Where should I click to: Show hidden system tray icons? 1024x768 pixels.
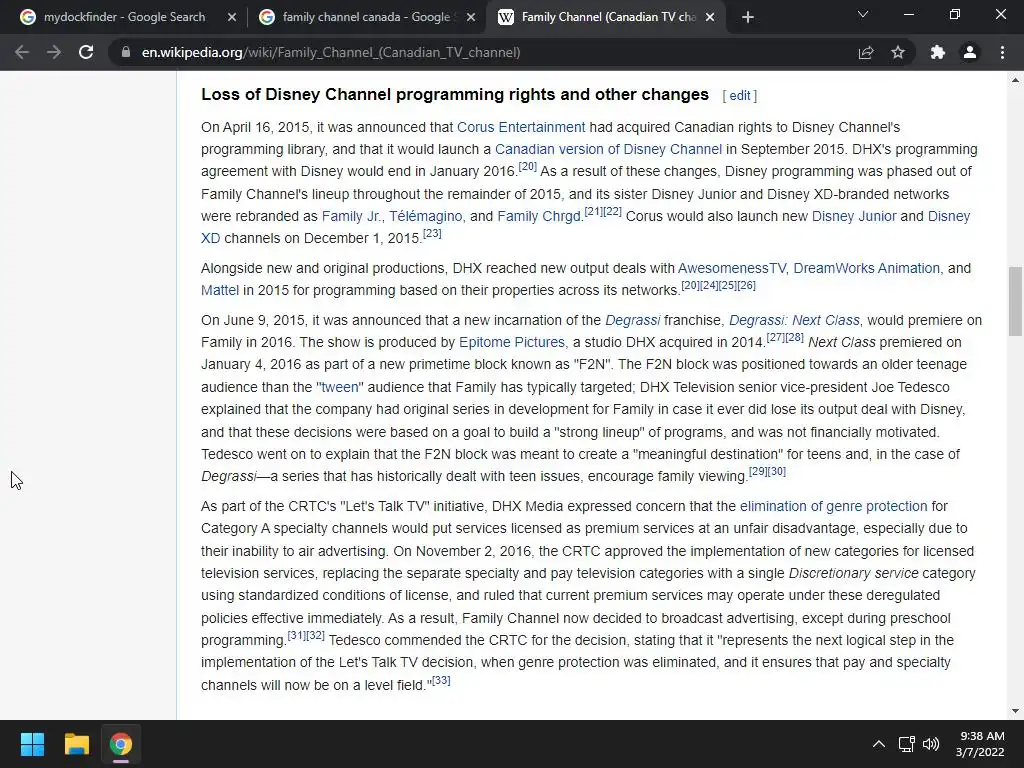879,744
